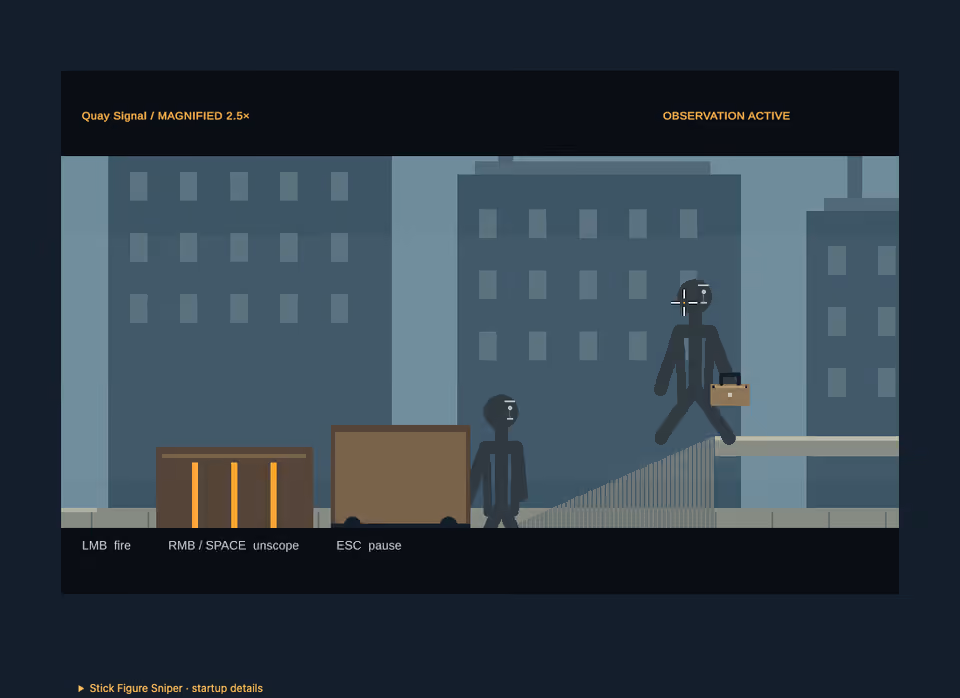Target the plain brown wheeled cart

401,476
